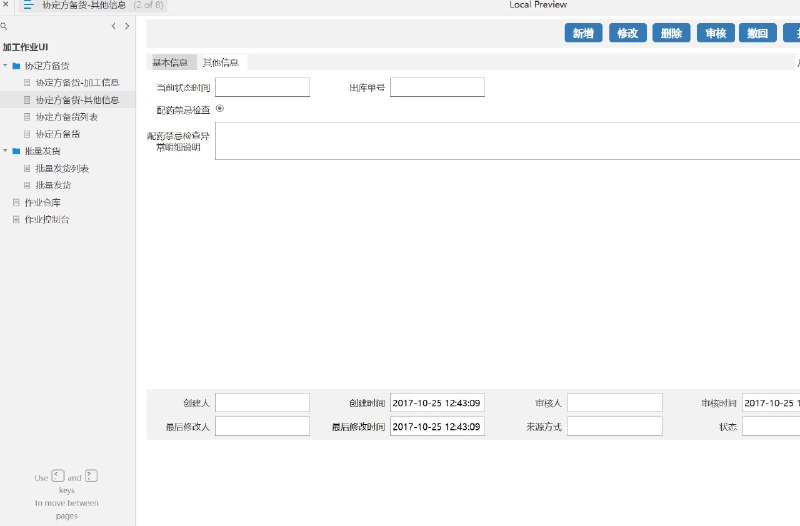Open the page title dropdown (2 of 8)
Image resolution: width=800 pixels, height=526 pixels.
click(x=94, y=5)
